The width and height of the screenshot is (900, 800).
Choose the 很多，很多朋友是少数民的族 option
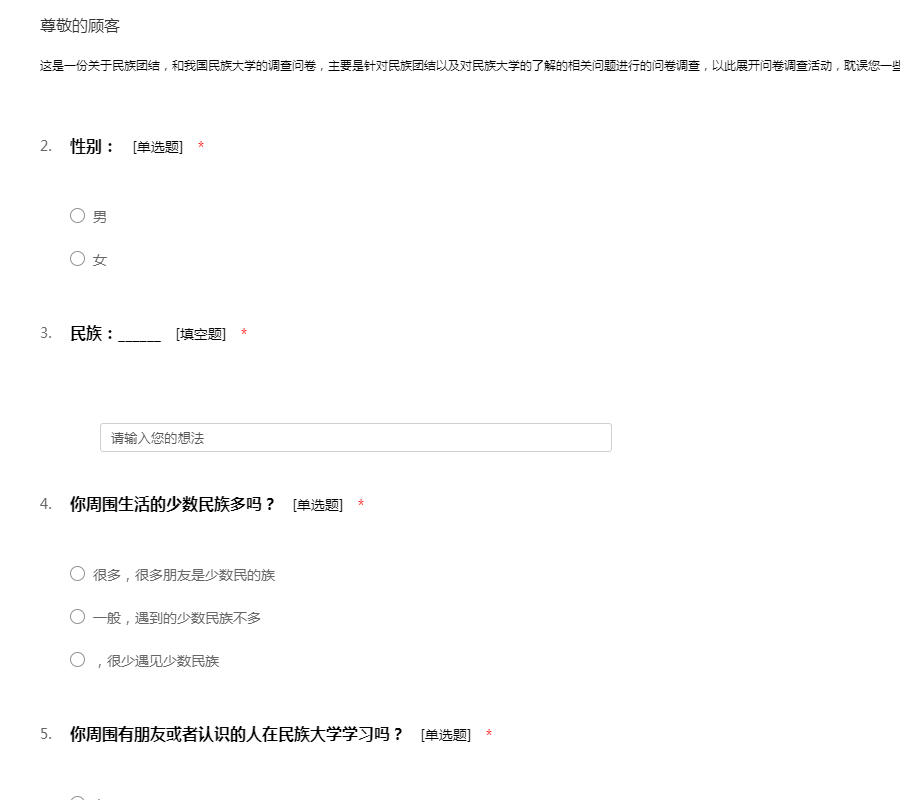pos(77,574)
